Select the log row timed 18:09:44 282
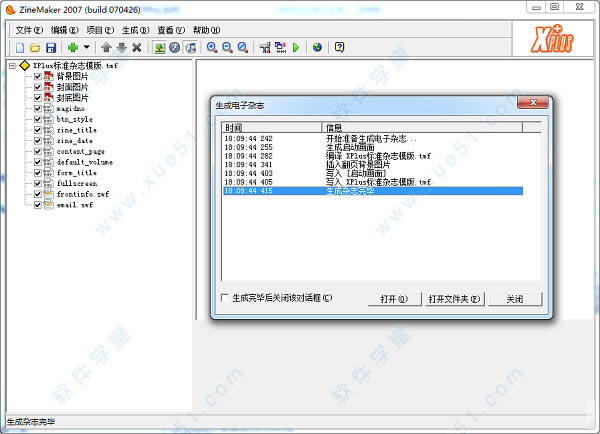Screen dimensions: 600x434 pyautogui.click(x=373, y=156)
